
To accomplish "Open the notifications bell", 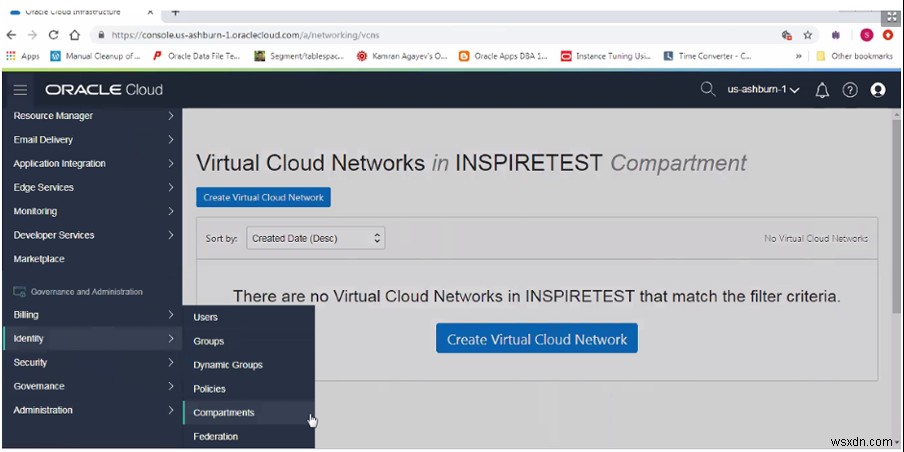I will (x=822, y=90).
